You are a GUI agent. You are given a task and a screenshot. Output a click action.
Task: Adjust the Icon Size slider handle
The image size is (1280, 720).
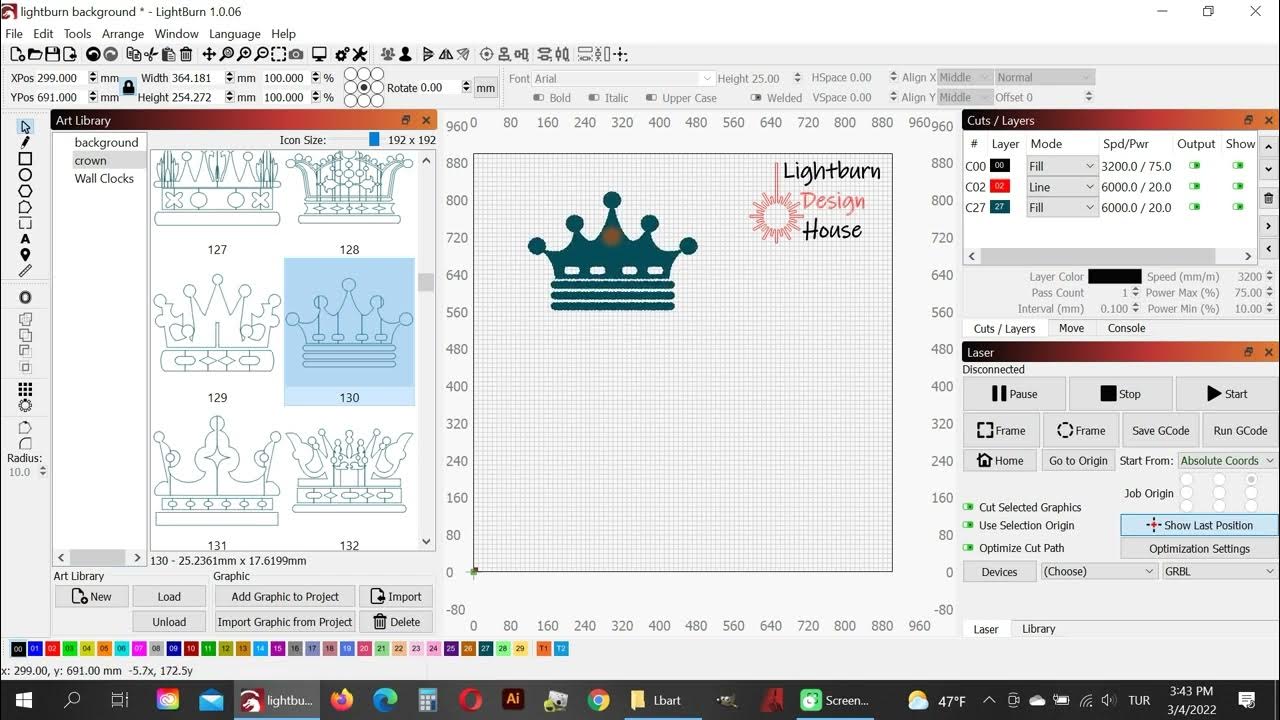[374, 140]
